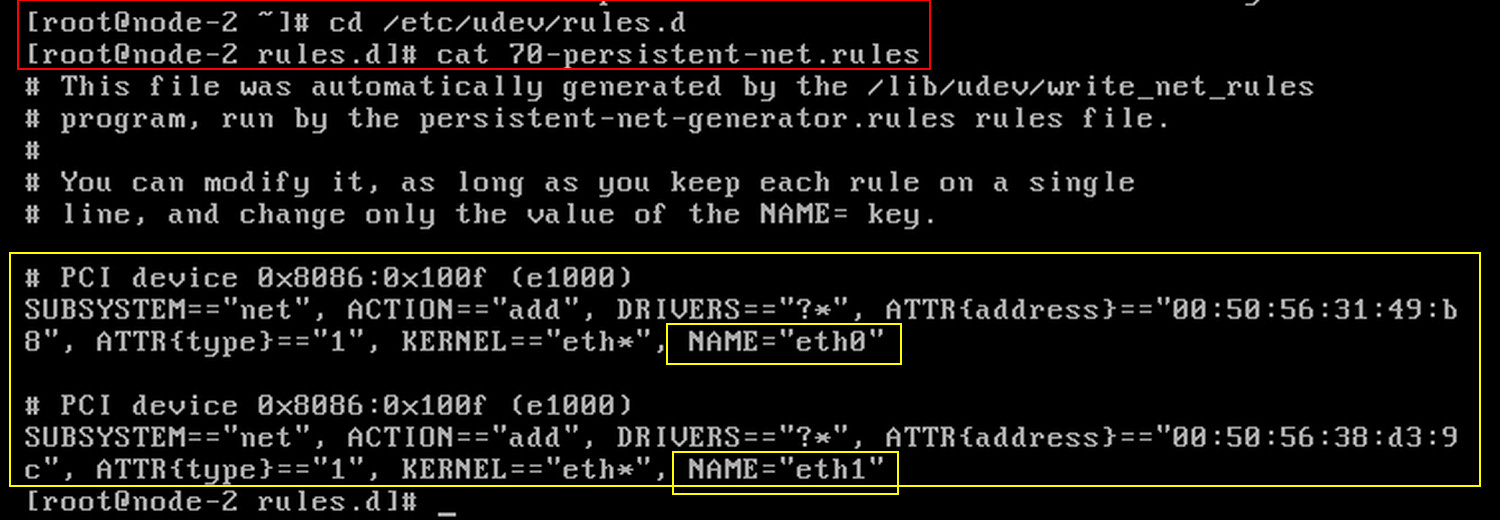This screenshot has width=1500, height=520.
Task: Click the second DRIVERS=="?*" entry
Action: pos(733,438)
